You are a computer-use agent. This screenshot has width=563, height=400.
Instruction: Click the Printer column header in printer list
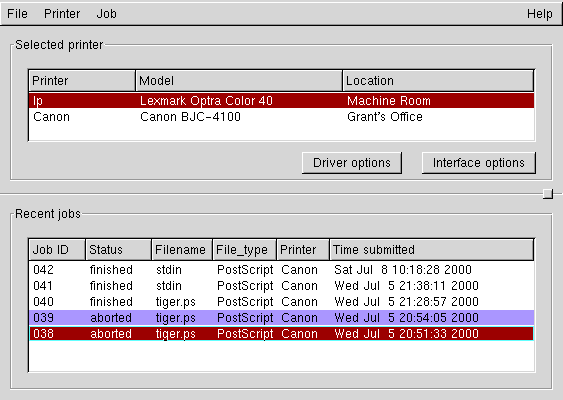pyautogui.click(x=82, y=80)
